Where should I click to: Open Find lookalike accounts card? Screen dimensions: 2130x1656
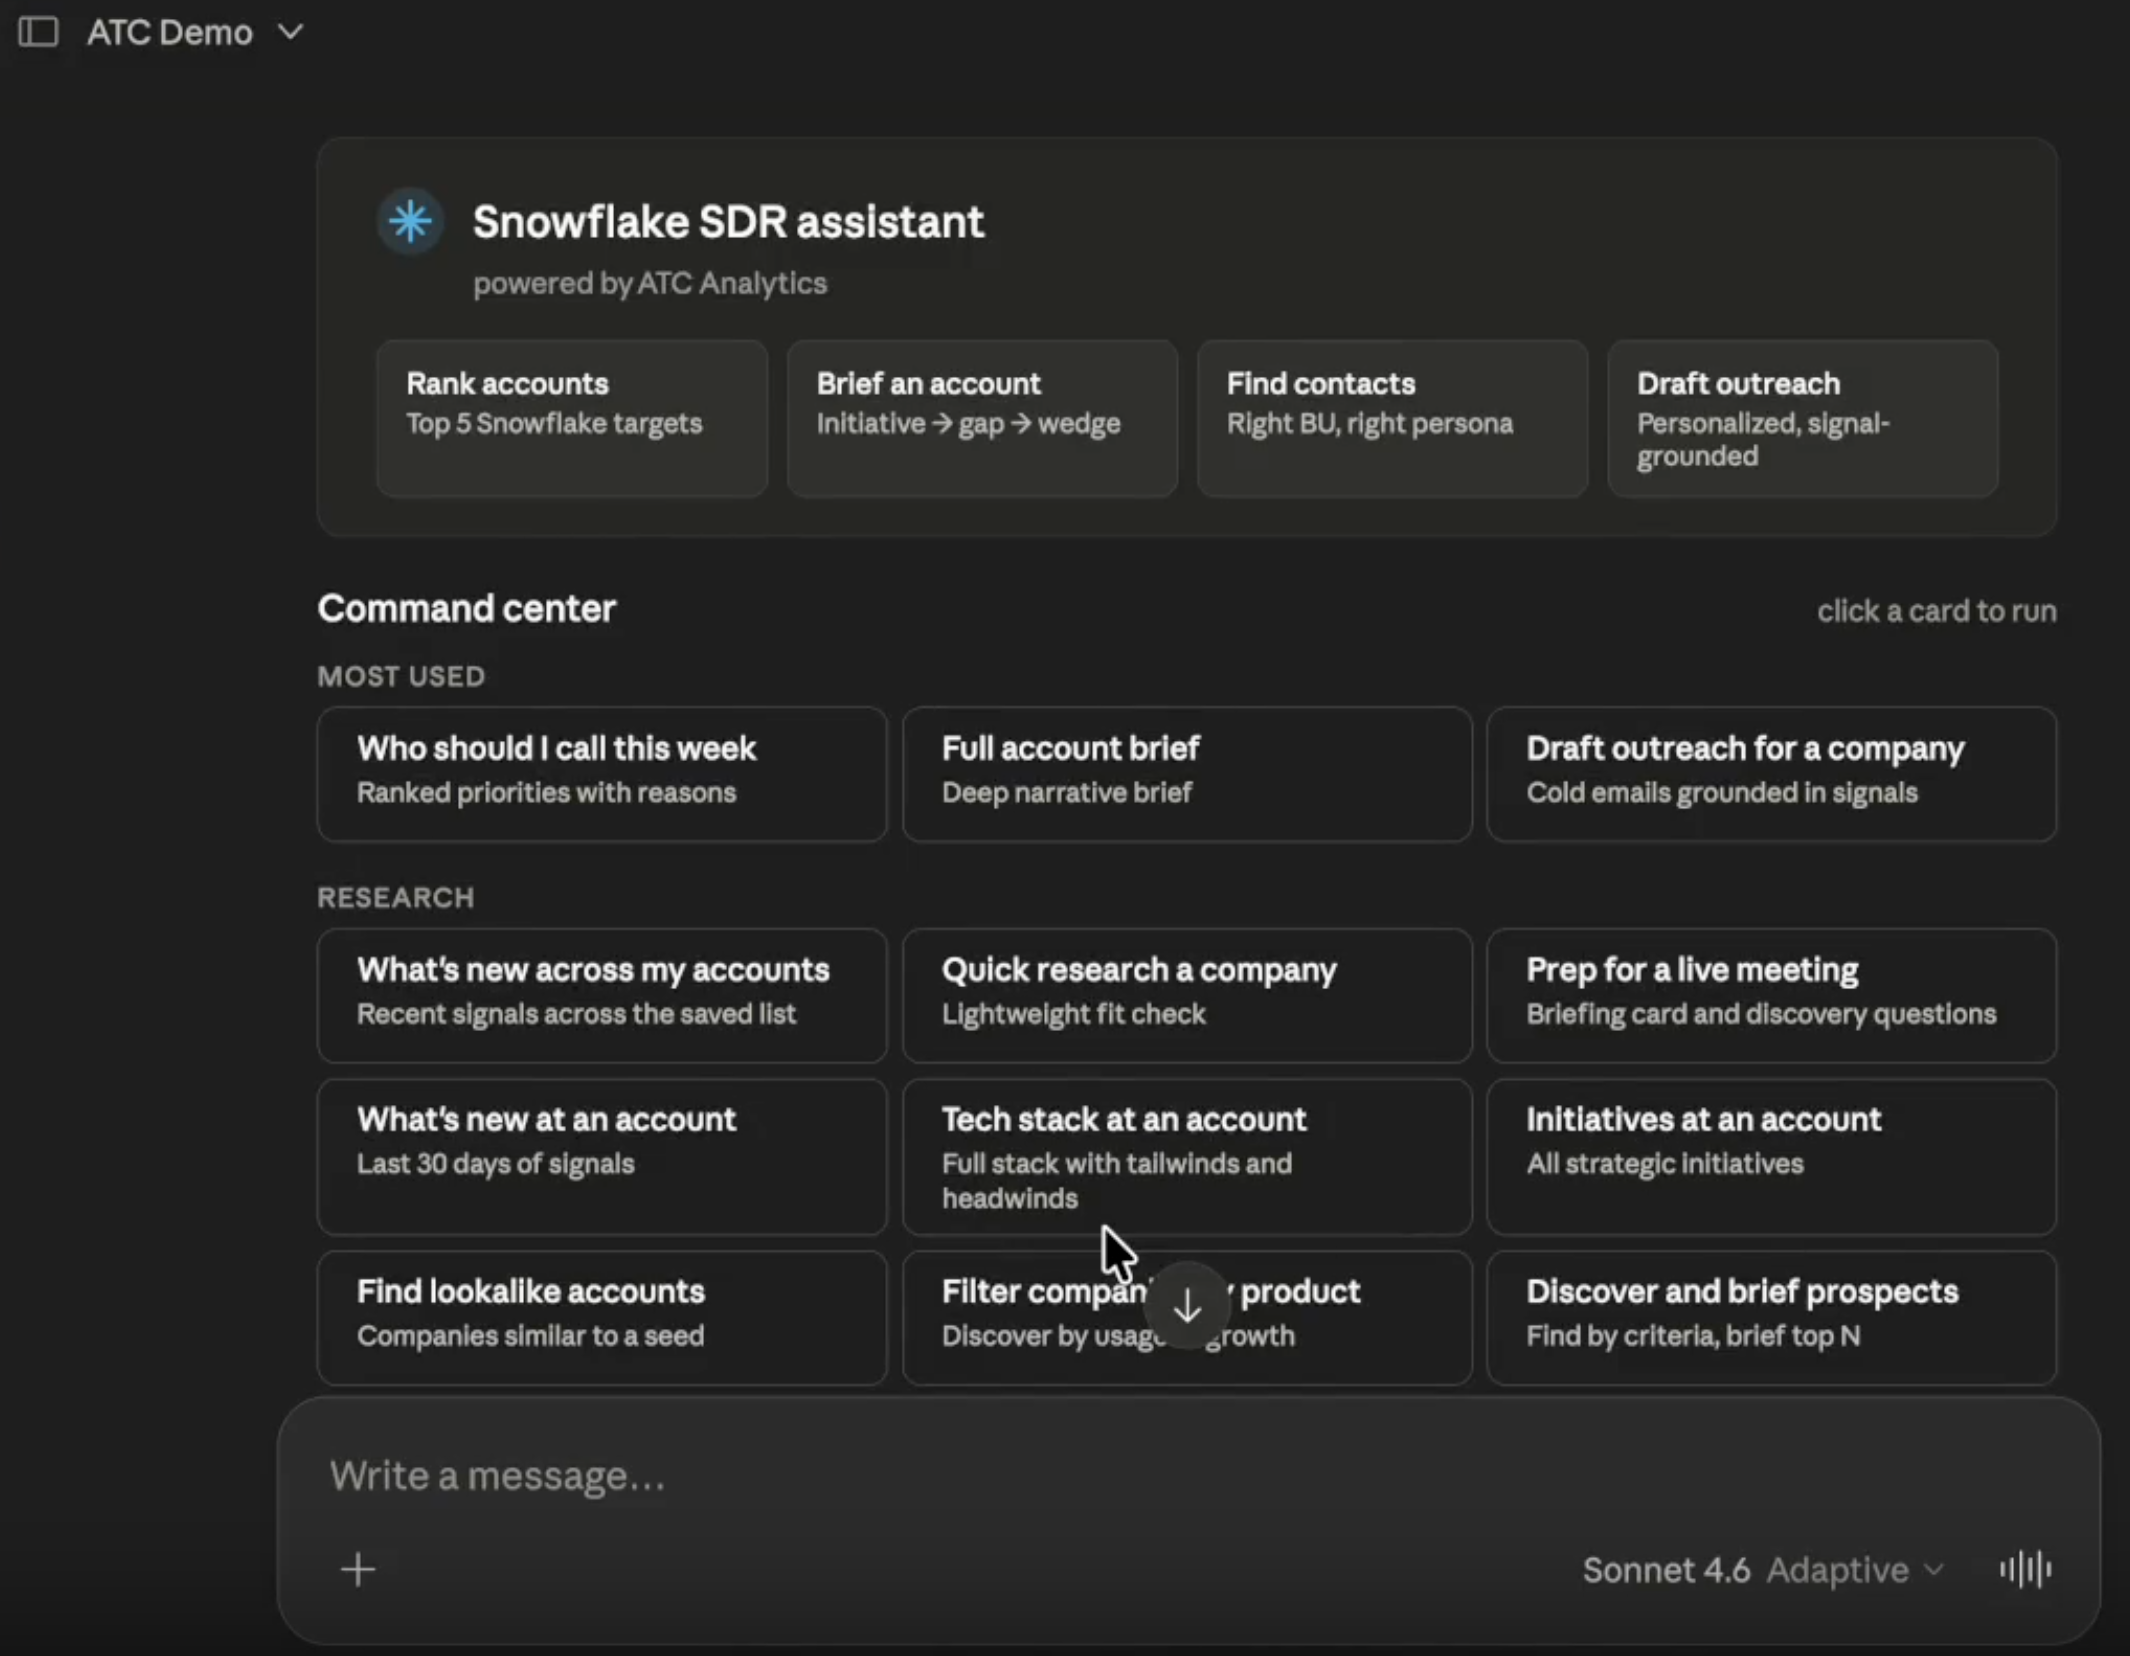602,1317
